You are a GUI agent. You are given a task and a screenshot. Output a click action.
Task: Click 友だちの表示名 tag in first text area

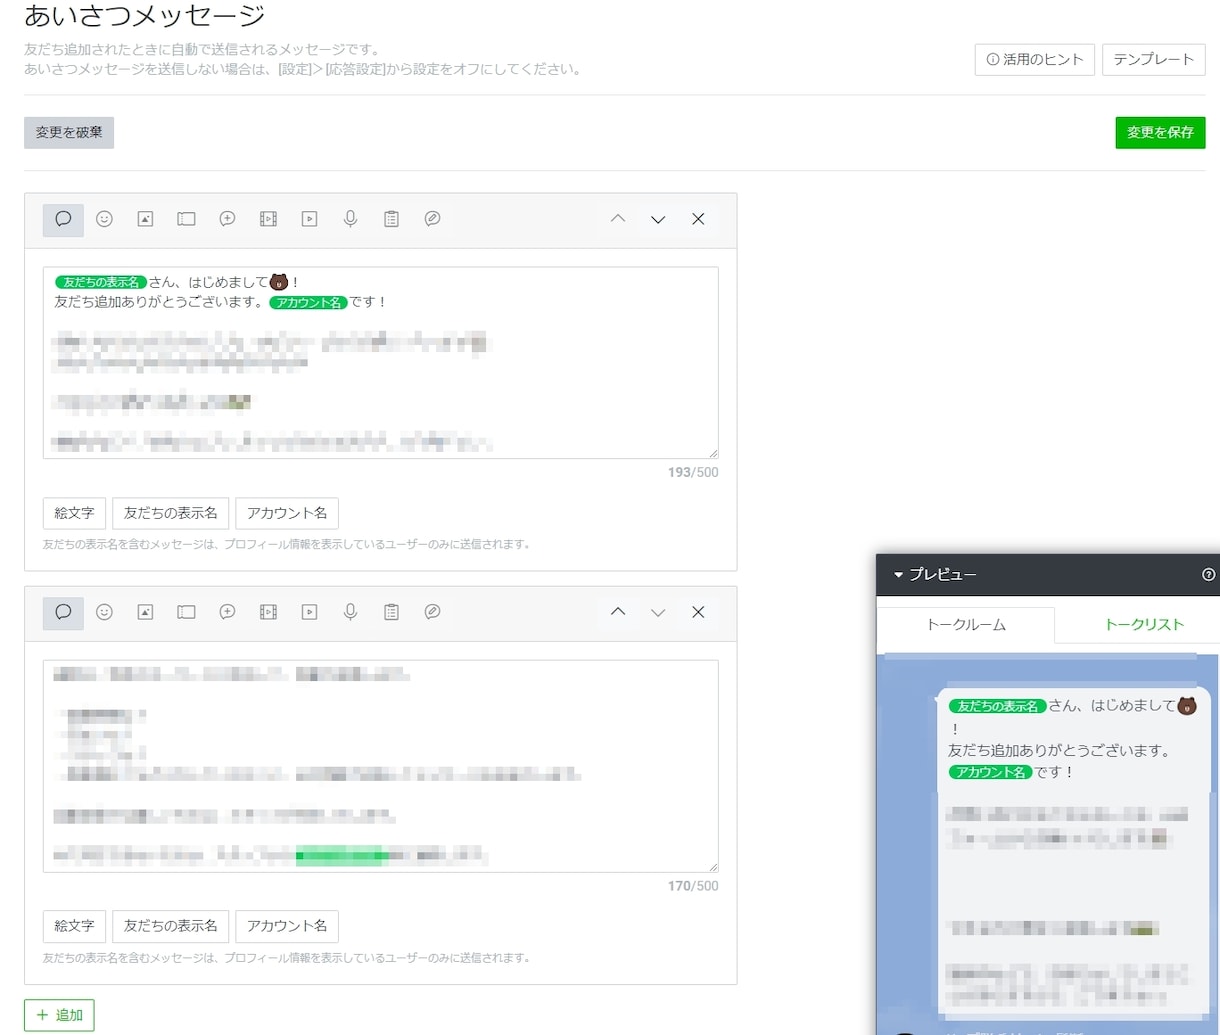101,282
